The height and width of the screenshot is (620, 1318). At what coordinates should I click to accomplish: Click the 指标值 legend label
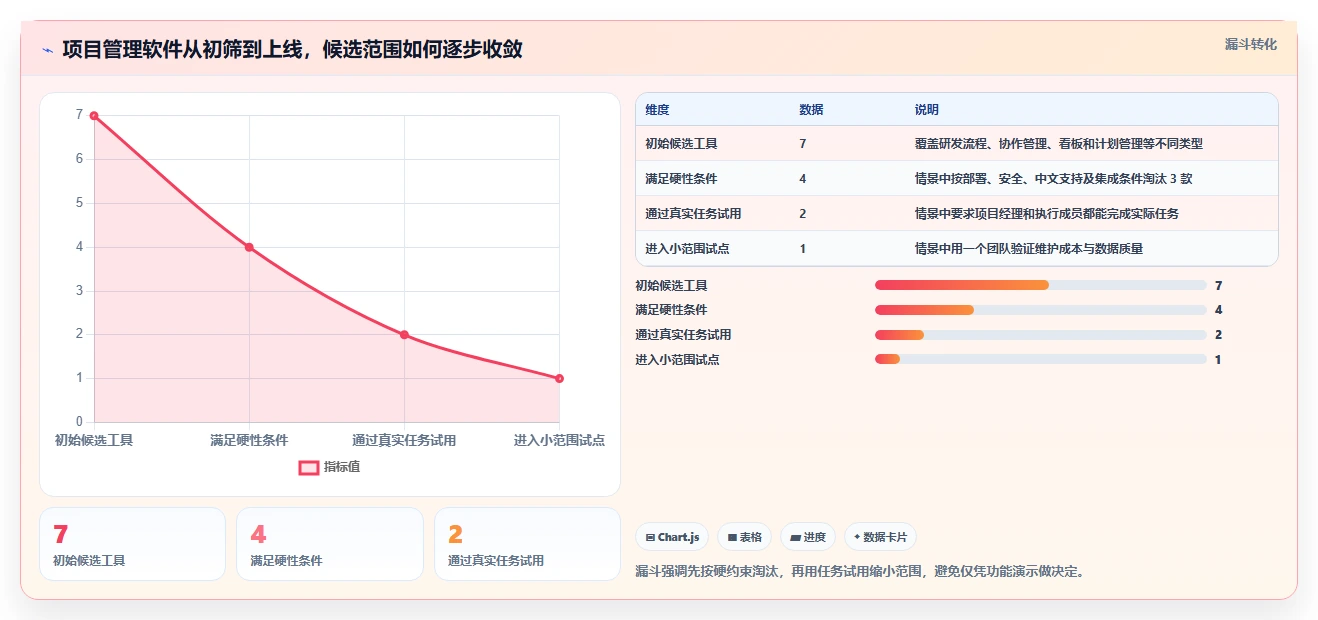342,467
